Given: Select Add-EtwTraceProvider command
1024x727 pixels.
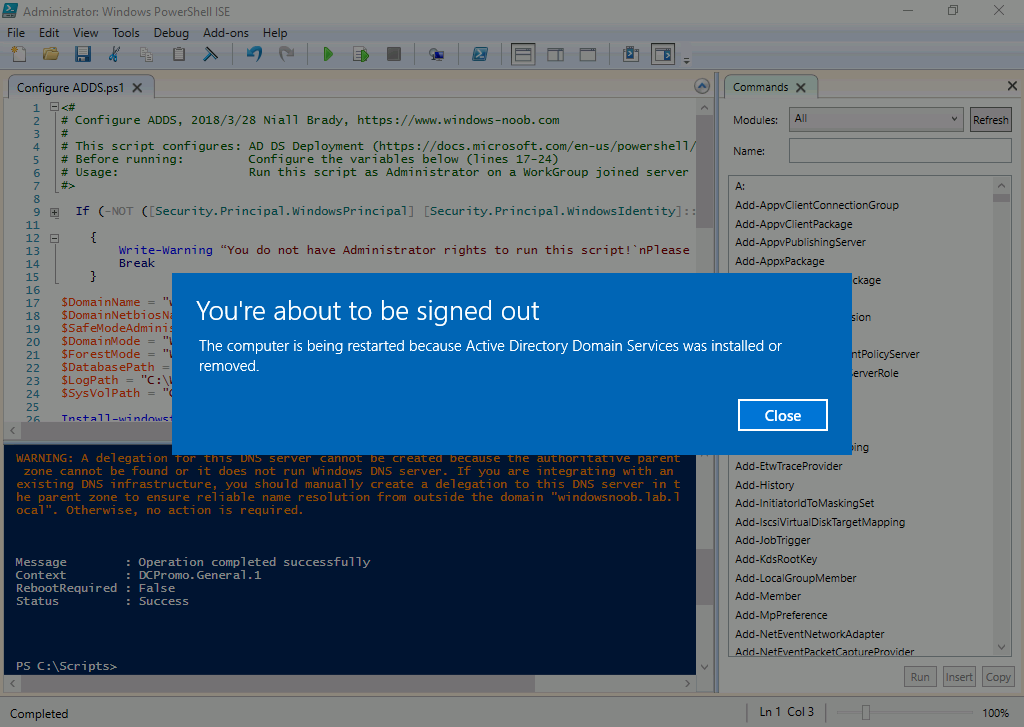Looking at the screenshot, I should [788, 466].
